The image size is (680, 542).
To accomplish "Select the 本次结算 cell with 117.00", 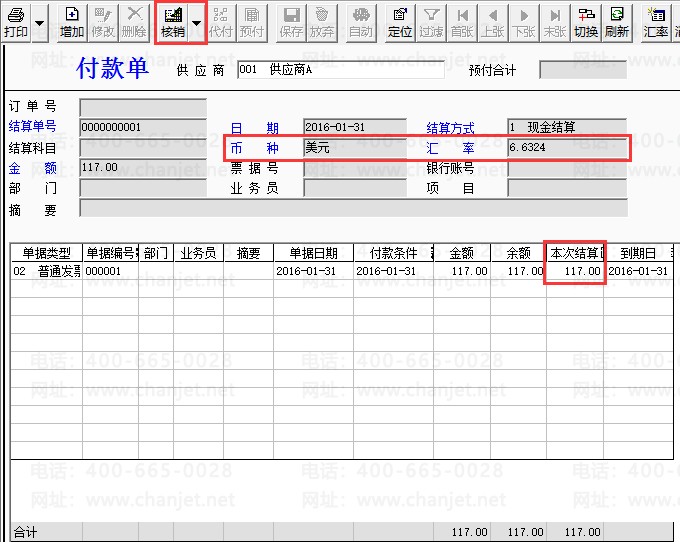I will coord(575,271).
